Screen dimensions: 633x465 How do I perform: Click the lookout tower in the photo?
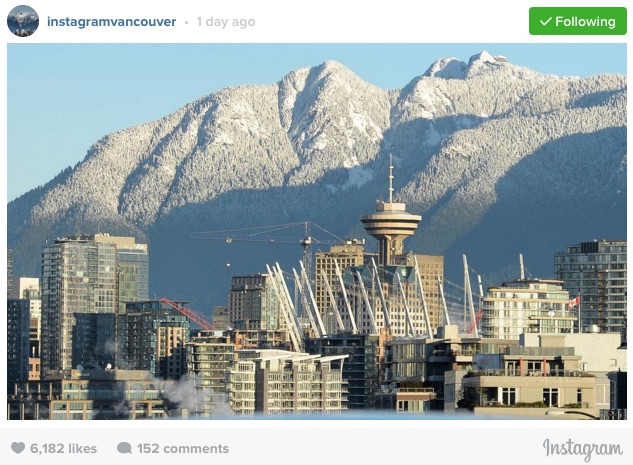(390, 214)
